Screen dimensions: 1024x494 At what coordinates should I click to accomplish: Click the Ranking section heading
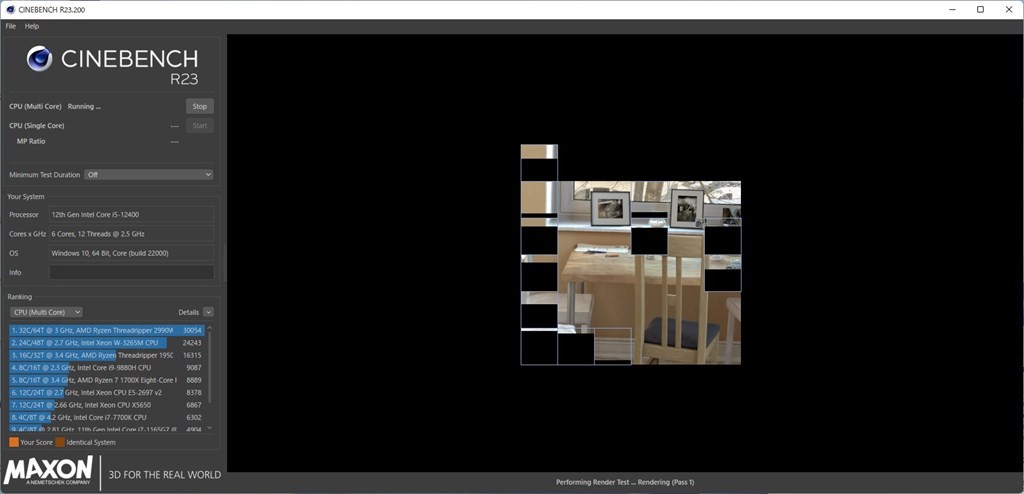pyautogui.click(x=20, y=297)
